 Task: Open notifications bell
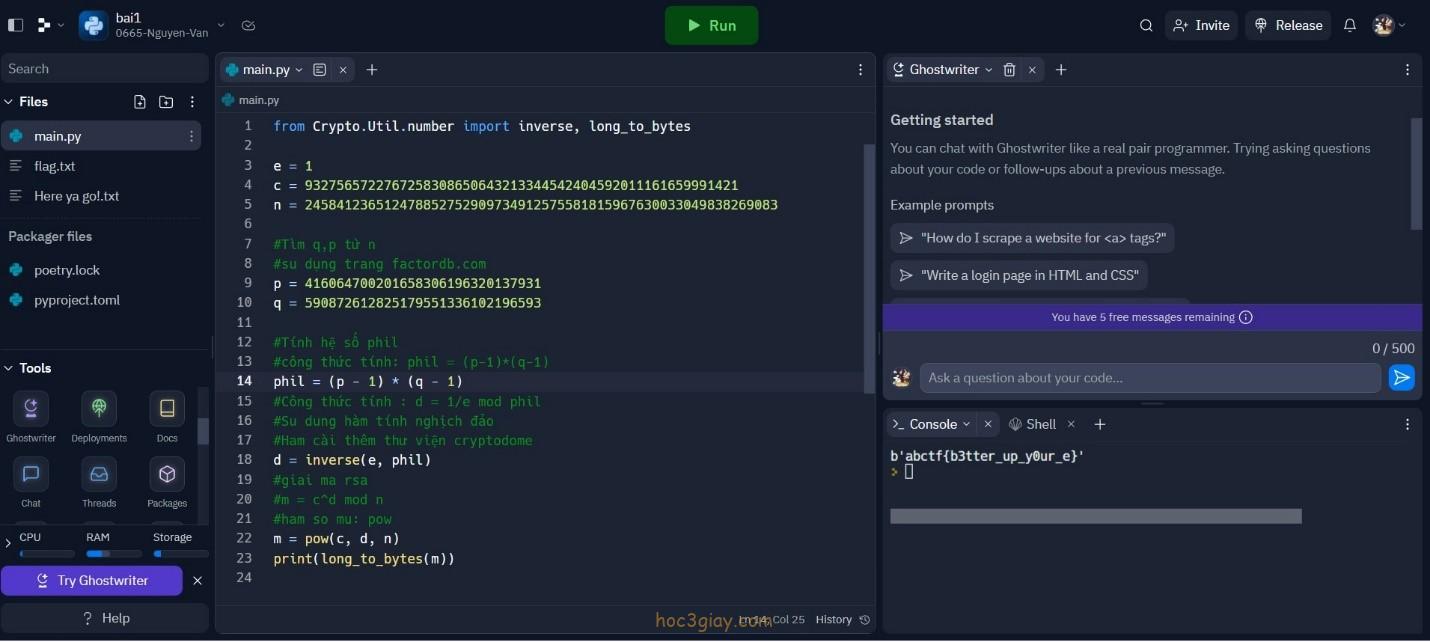[1350, 26]
